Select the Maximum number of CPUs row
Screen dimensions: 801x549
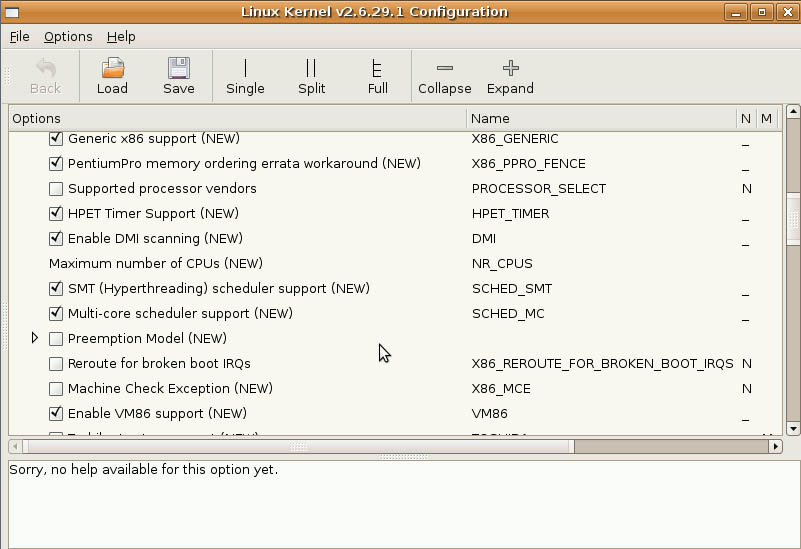[x=155, y=264]
